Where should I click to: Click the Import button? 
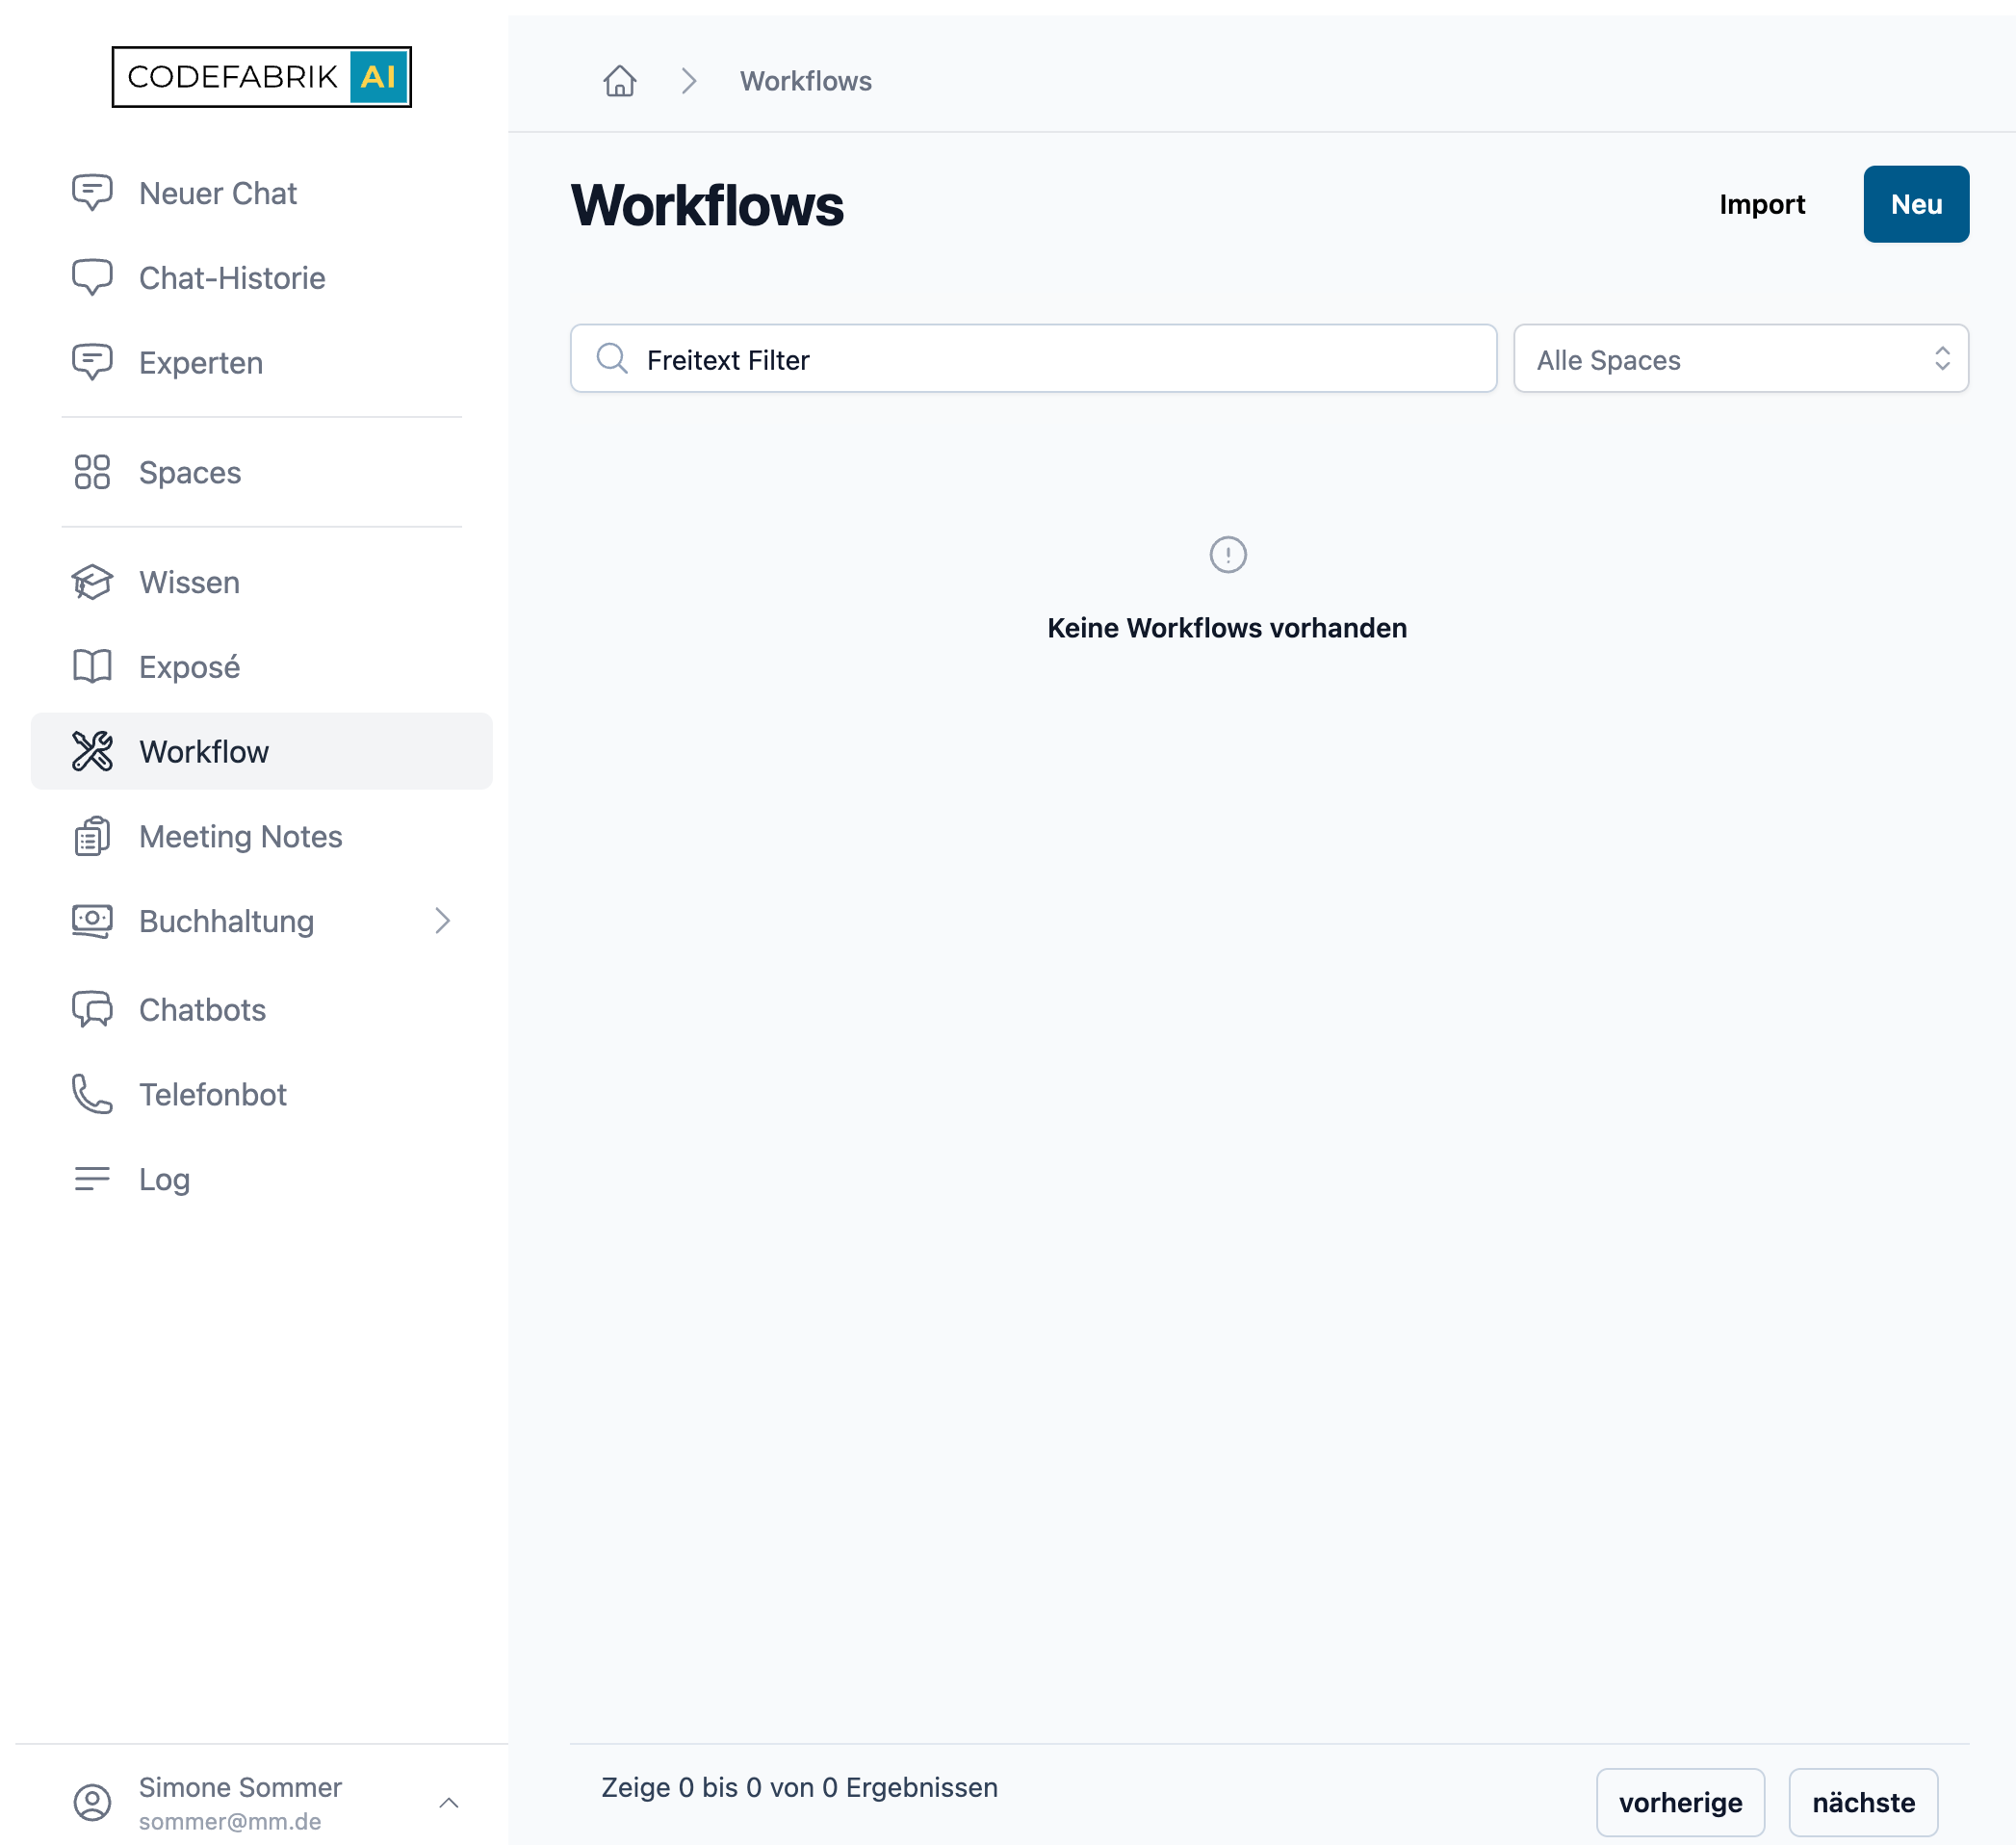pyautogui.click(x=1762, y=204)
